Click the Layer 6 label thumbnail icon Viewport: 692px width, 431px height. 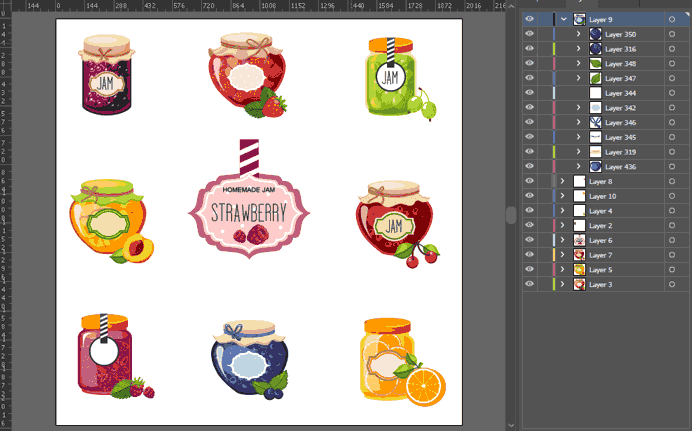pyautogui.click(x=579, y=240)
